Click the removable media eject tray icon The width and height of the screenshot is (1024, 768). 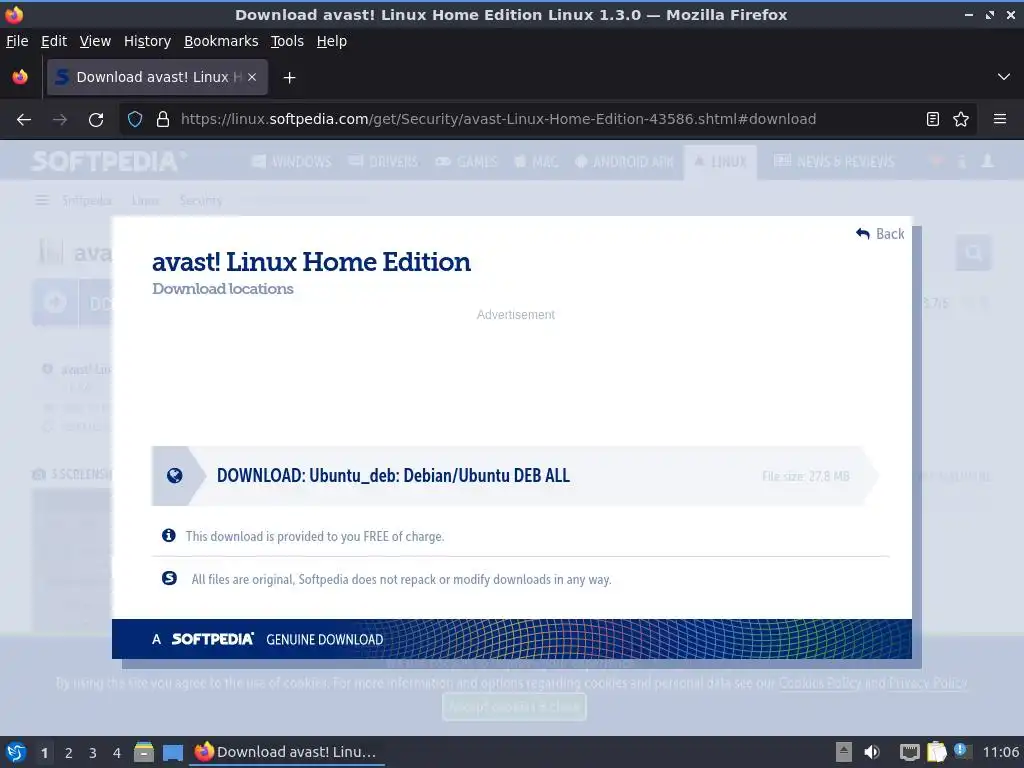point(844,752)
